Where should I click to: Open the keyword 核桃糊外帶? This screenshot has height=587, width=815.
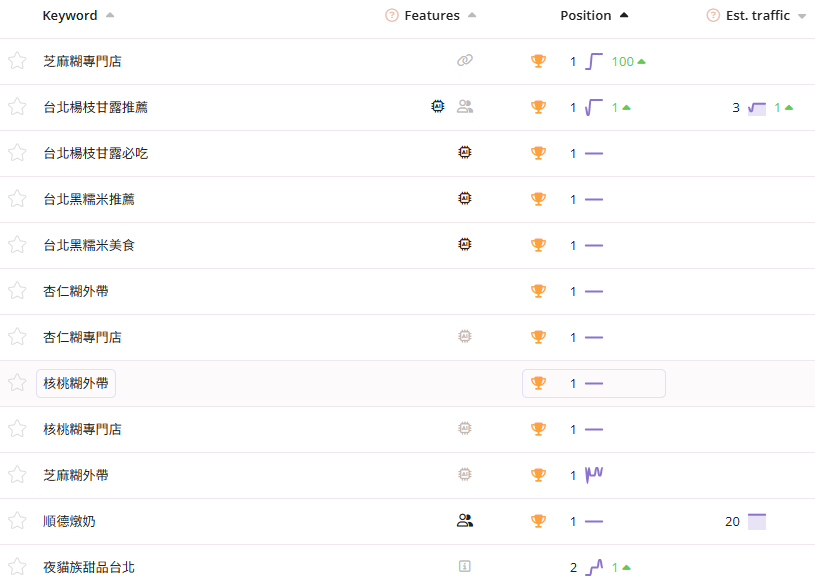pyautogui.click(x=76, y=383)
